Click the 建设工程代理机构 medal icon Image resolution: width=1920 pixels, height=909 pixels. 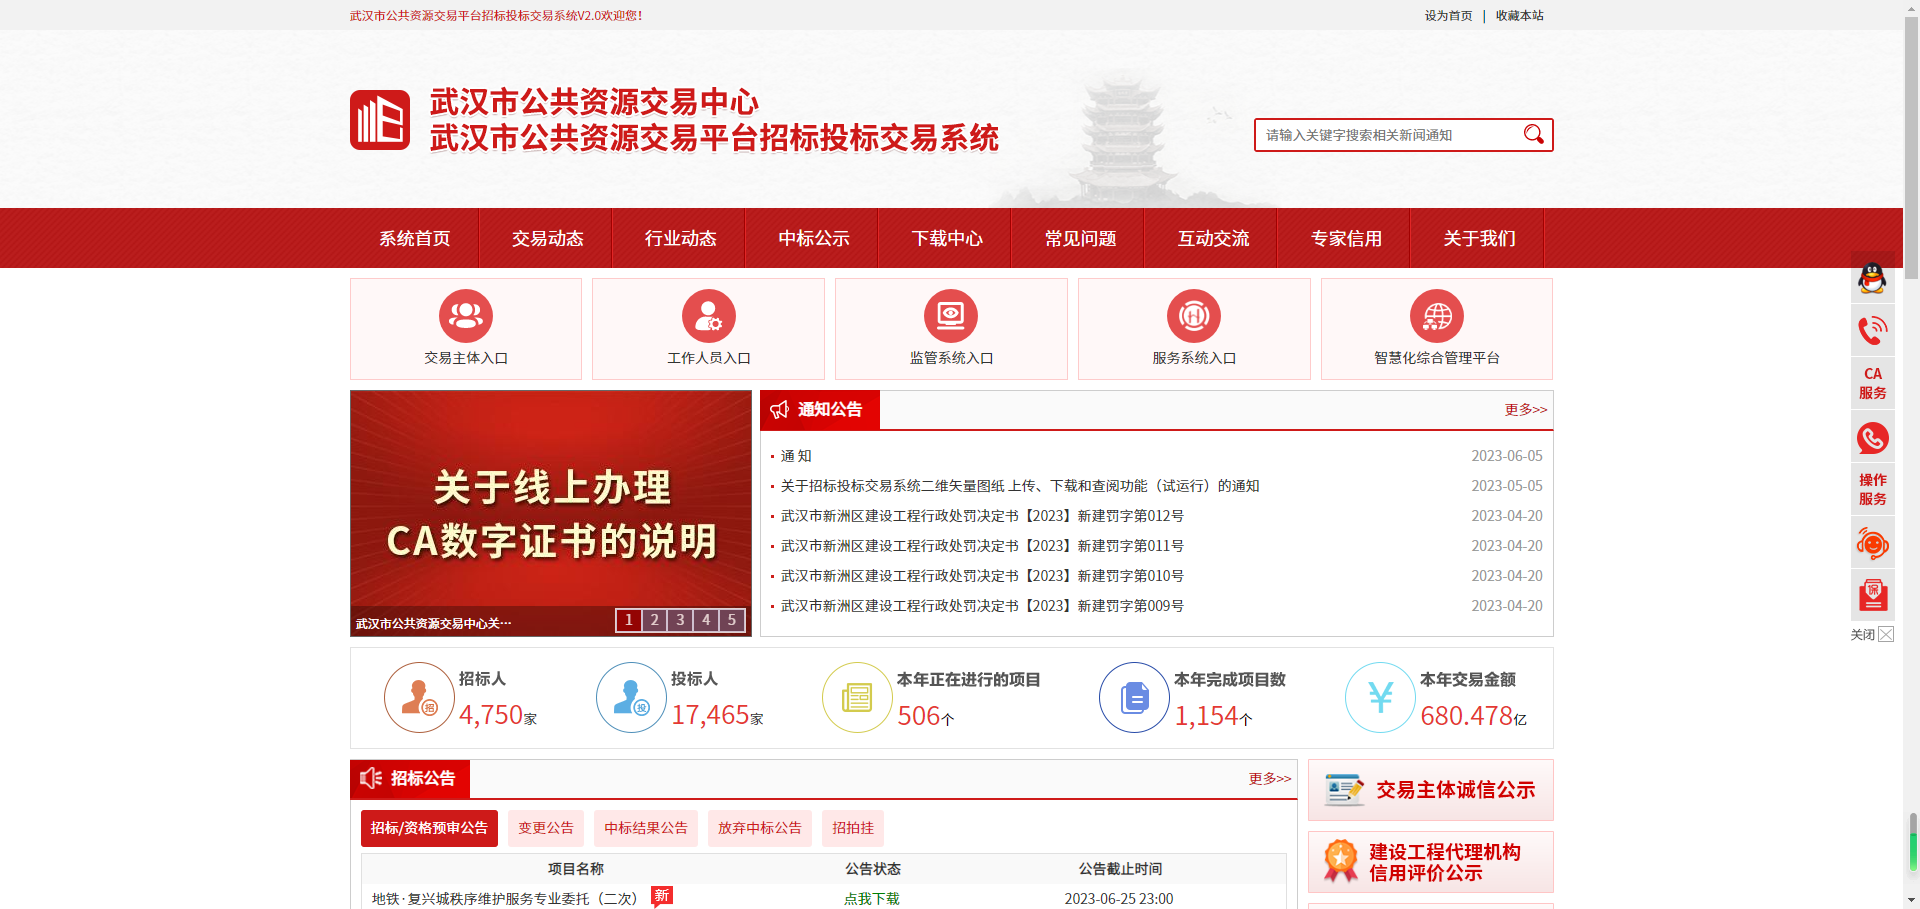pos(1340,861)
